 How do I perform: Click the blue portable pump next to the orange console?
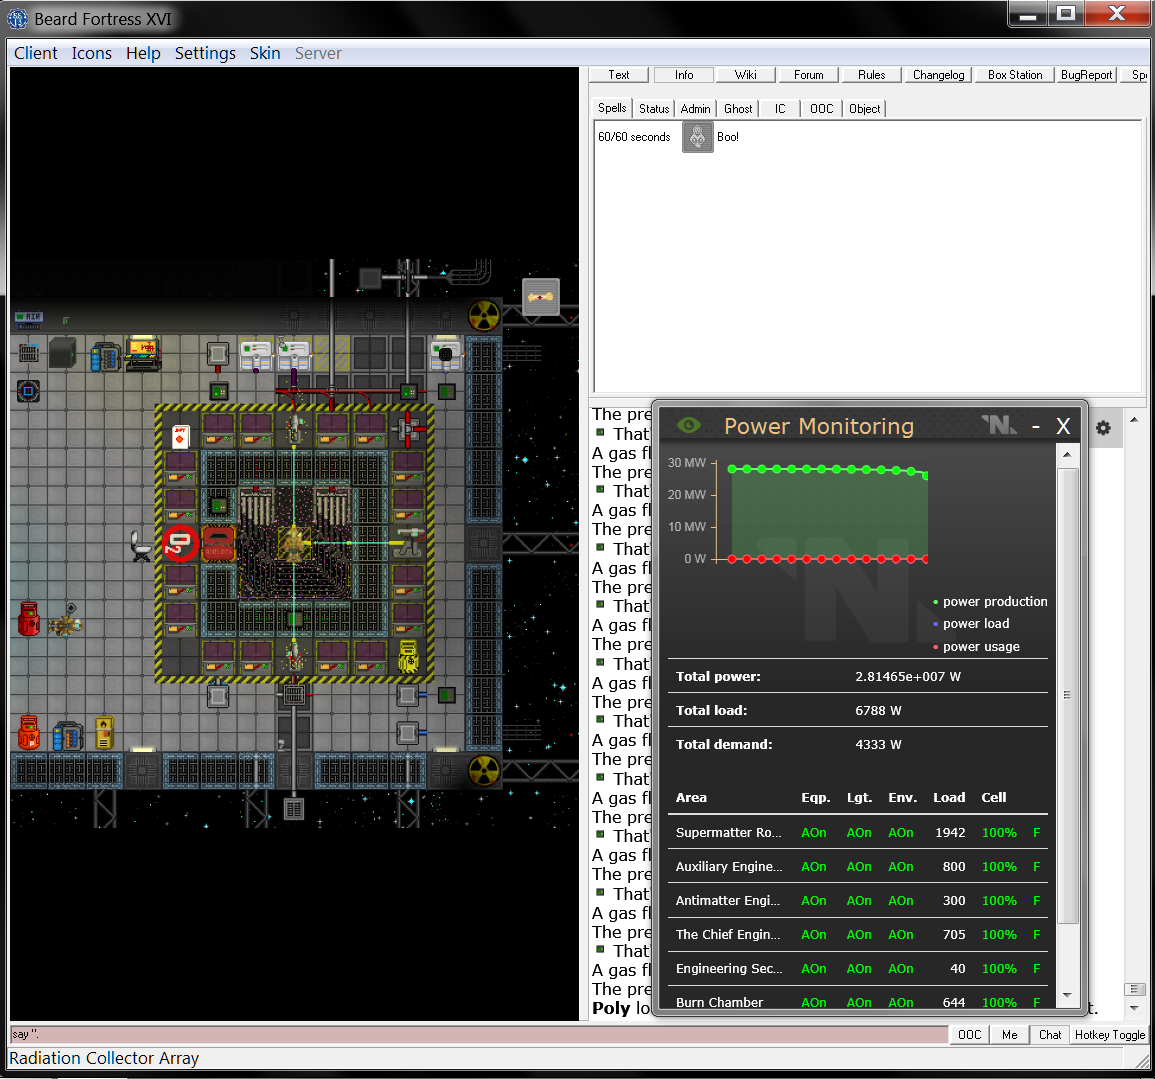tap(105, 356)
